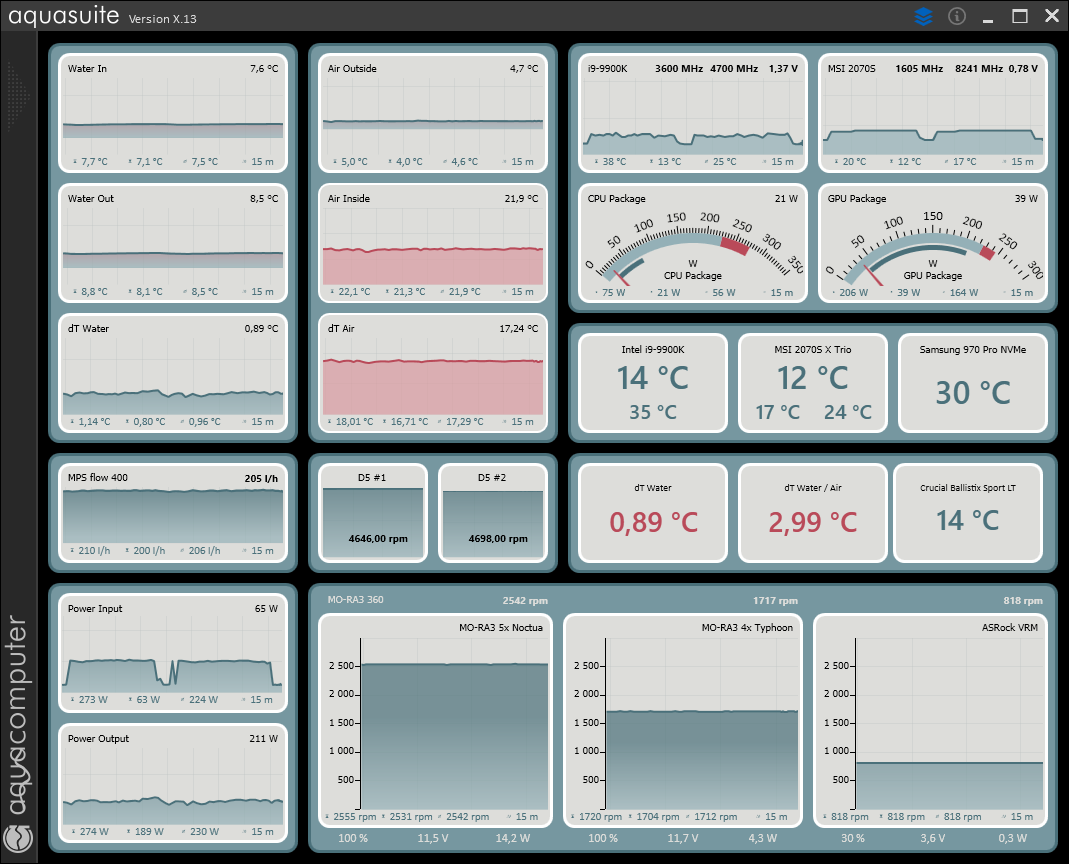The height and width of the screenshot is (864, 1069).
Task: Click the MSI 2070S frequency chart
Action: [x=933, y=114]
